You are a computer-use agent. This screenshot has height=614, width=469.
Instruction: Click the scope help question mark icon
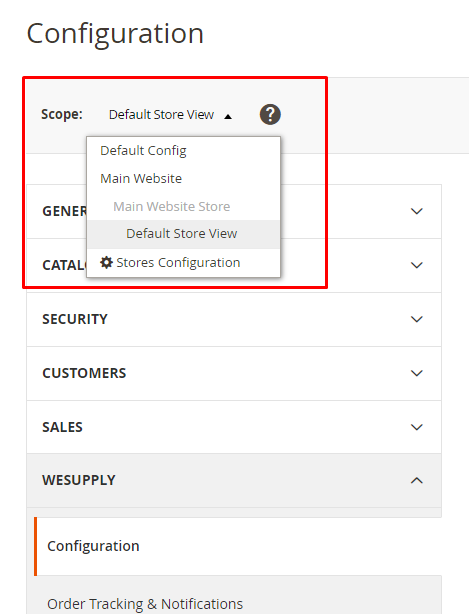[x=270, y=114]
